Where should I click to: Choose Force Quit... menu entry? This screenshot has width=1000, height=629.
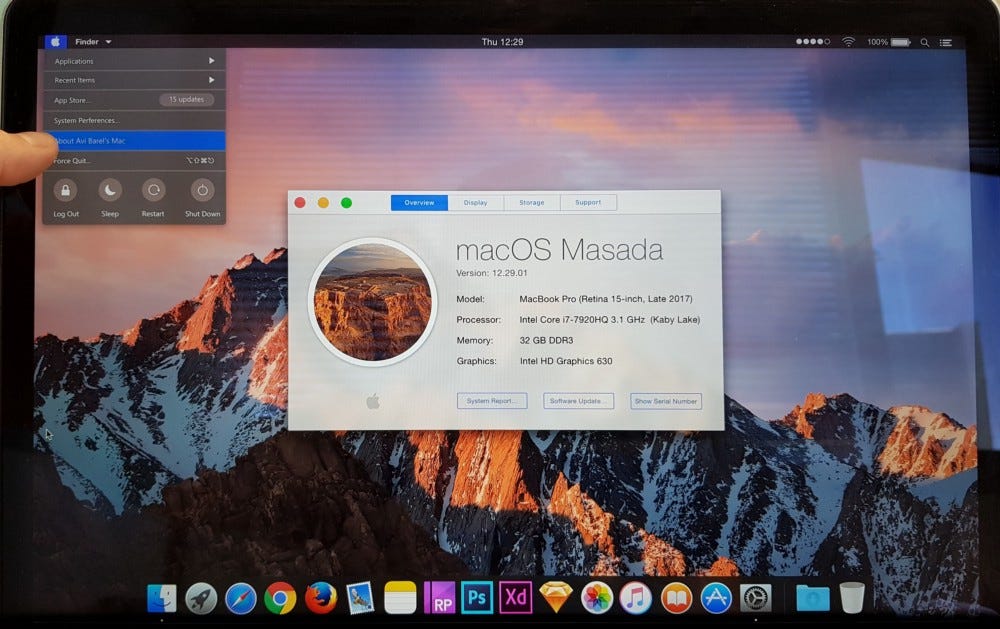point(135,160)
